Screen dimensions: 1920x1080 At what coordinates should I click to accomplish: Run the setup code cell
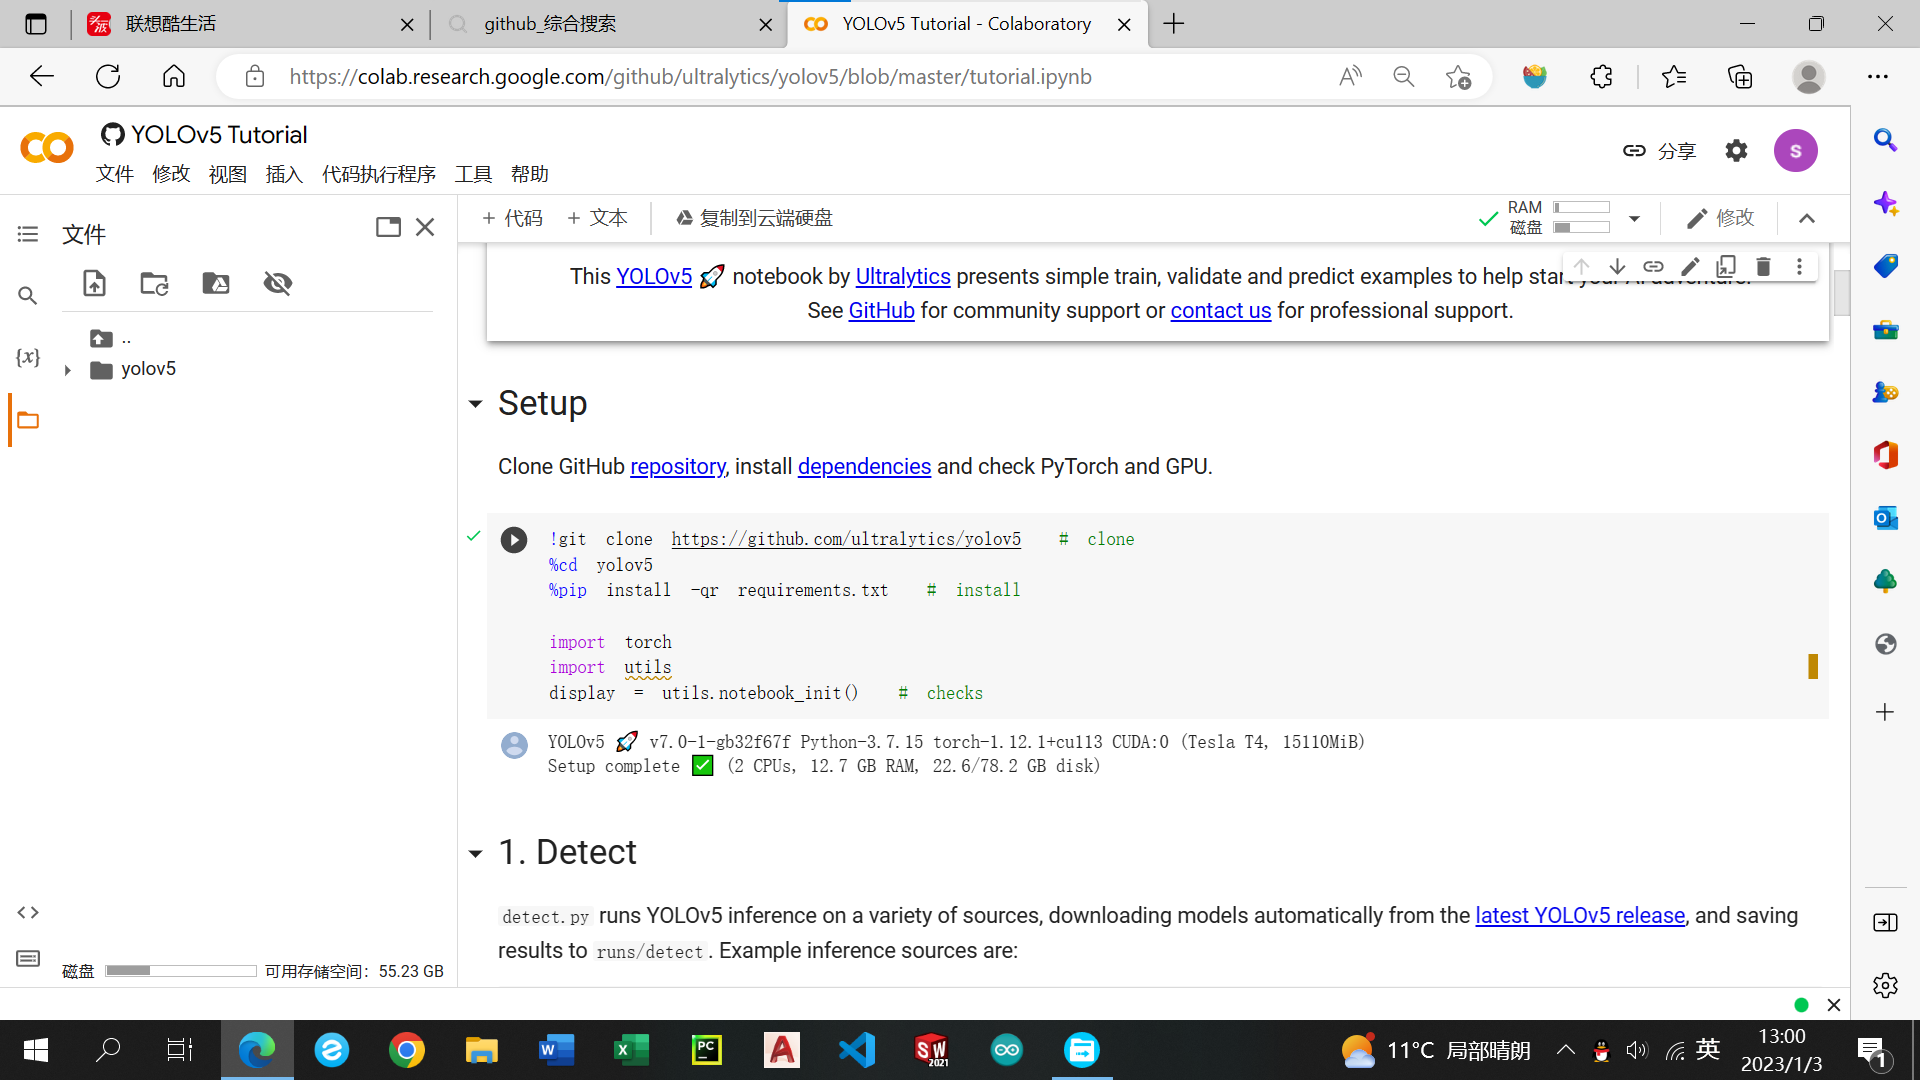[514, 540]
